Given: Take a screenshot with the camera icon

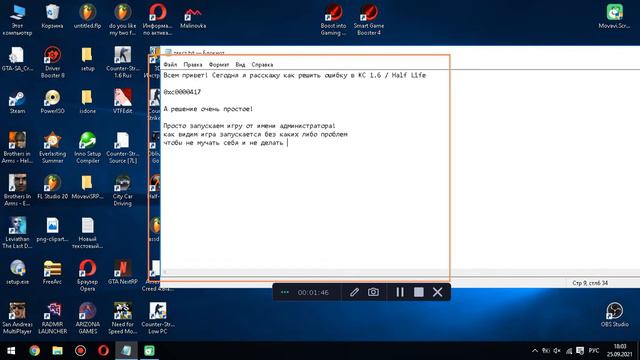Looking at the screenshot, I should tap(373, 292).
